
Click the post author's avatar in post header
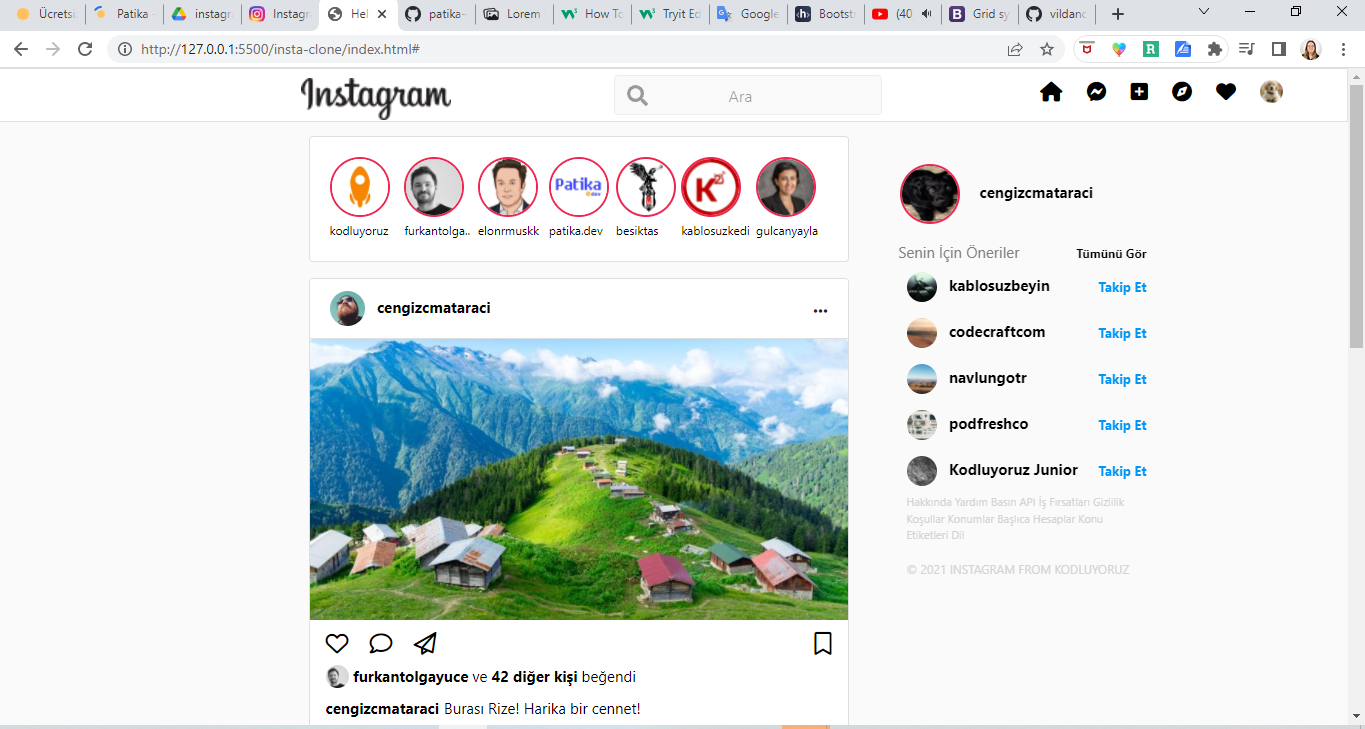[347, 308]
